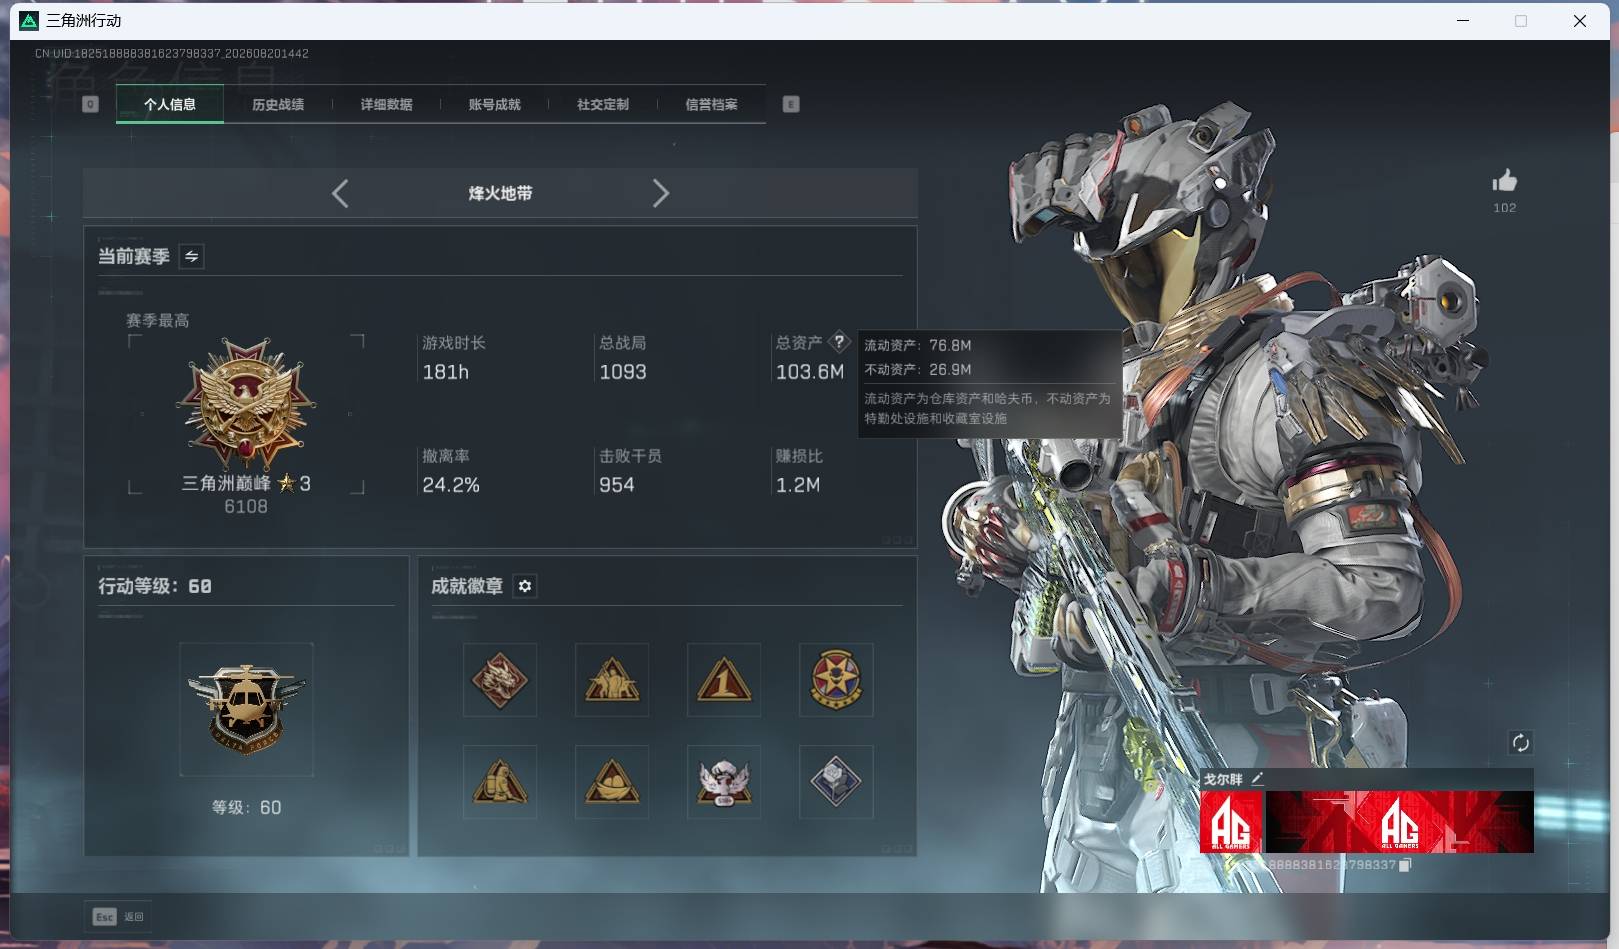Viewport: 1619px width, 949px height.
Task: Click the AG player avatar
Action: [x=1231, y=822]
